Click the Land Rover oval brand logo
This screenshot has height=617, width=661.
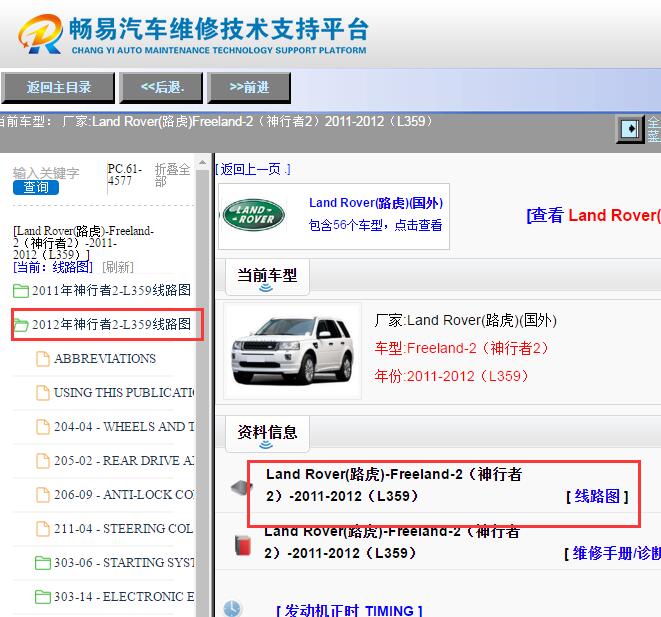point(254,215)
